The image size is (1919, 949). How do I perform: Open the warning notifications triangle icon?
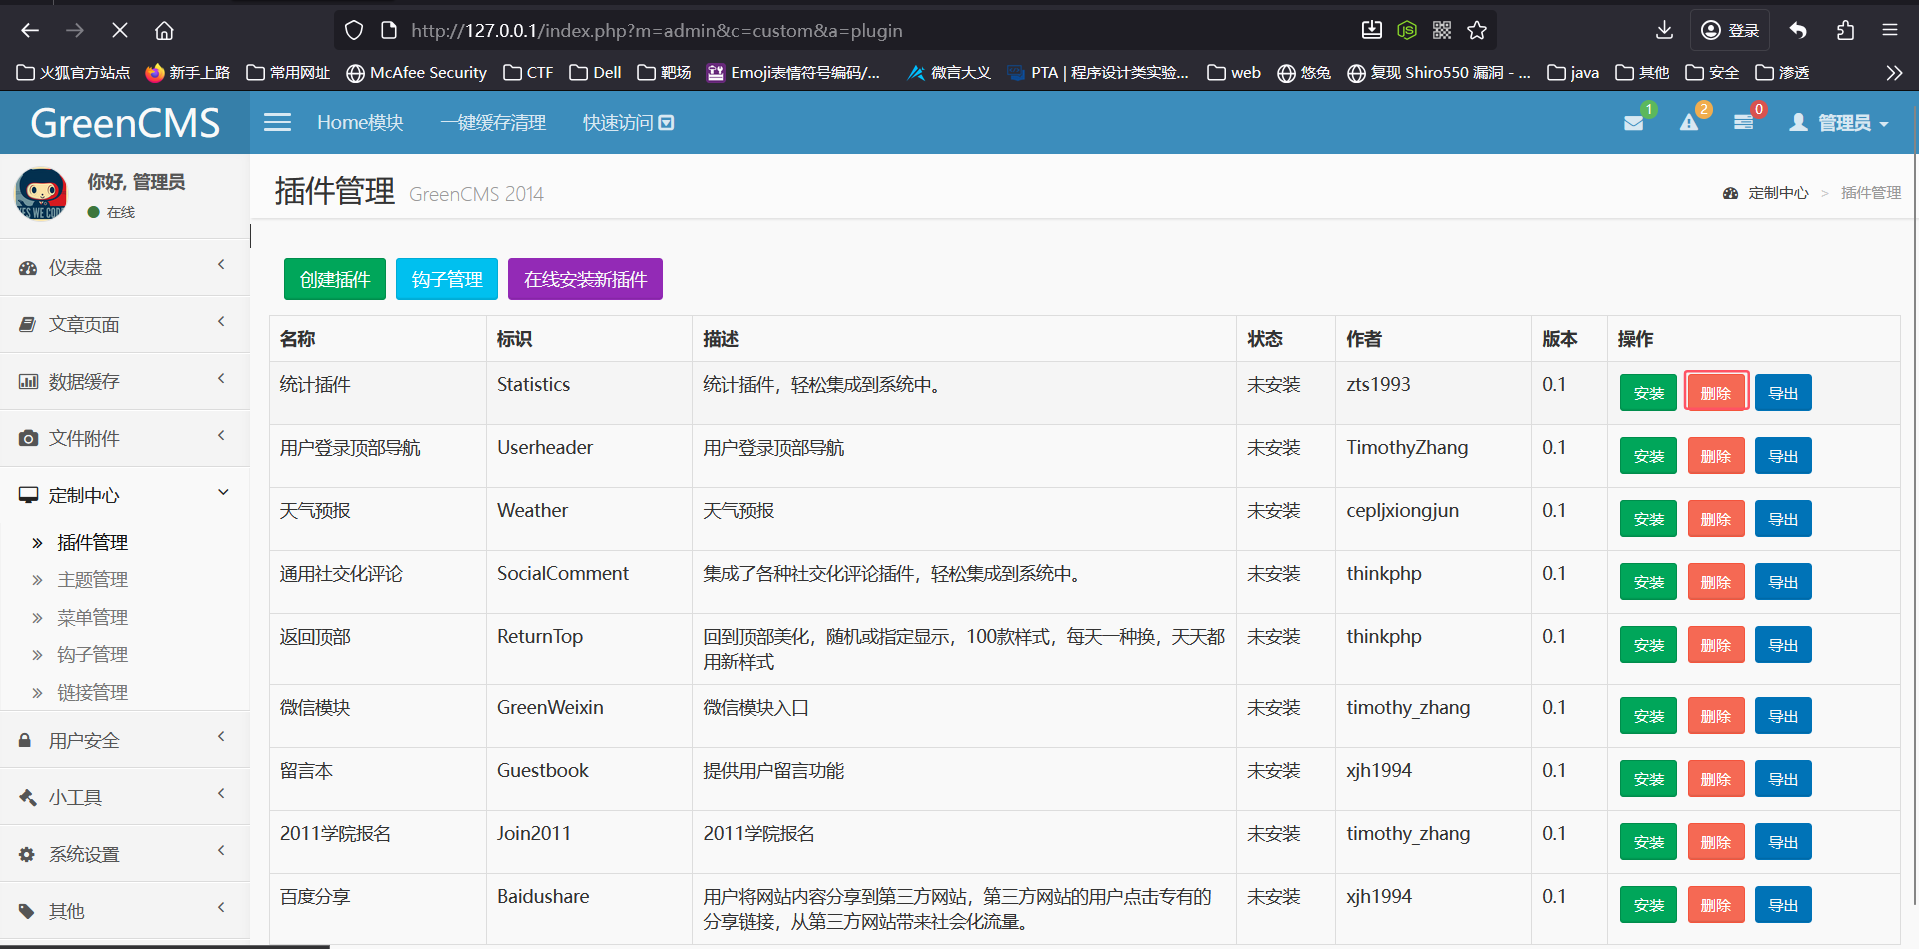coord(1689,123)
